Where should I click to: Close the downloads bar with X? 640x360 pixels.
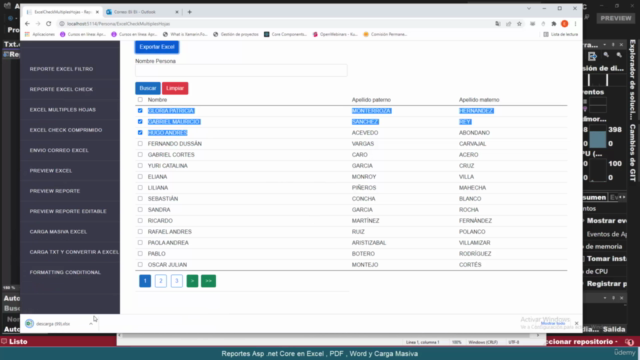[x=576, y=323]
